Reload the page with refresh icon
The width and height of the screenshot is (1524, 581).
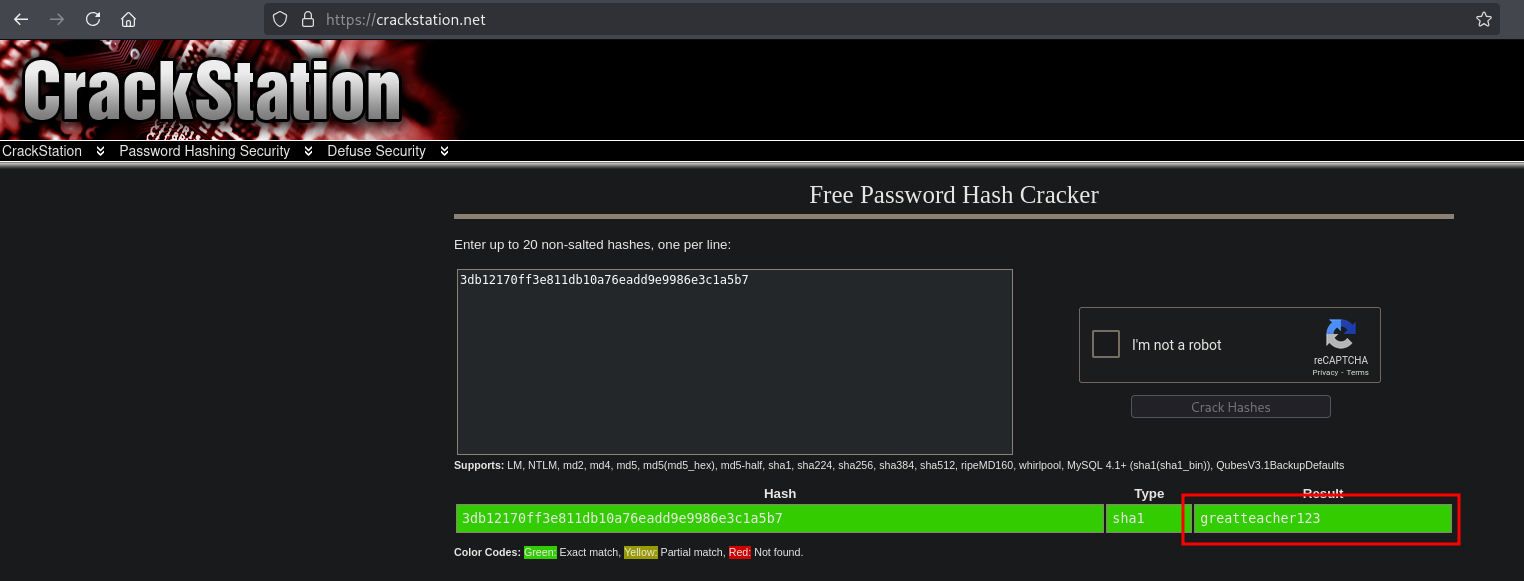tap(93, 19)
